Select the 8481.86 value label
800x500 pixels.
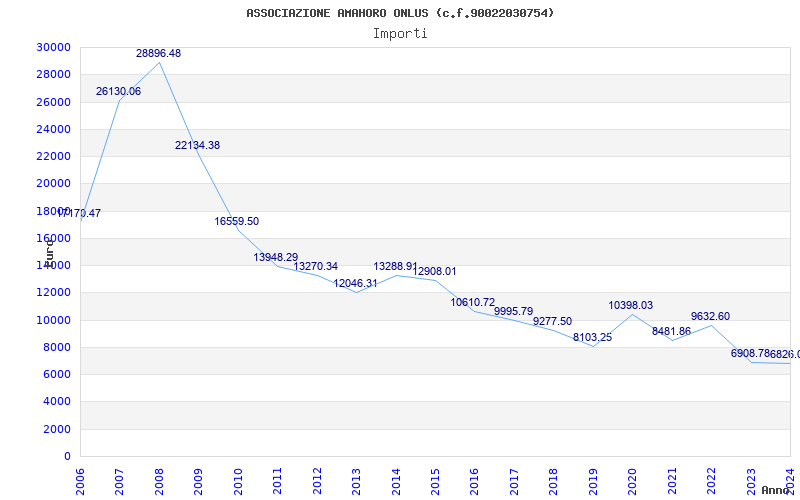671,331
